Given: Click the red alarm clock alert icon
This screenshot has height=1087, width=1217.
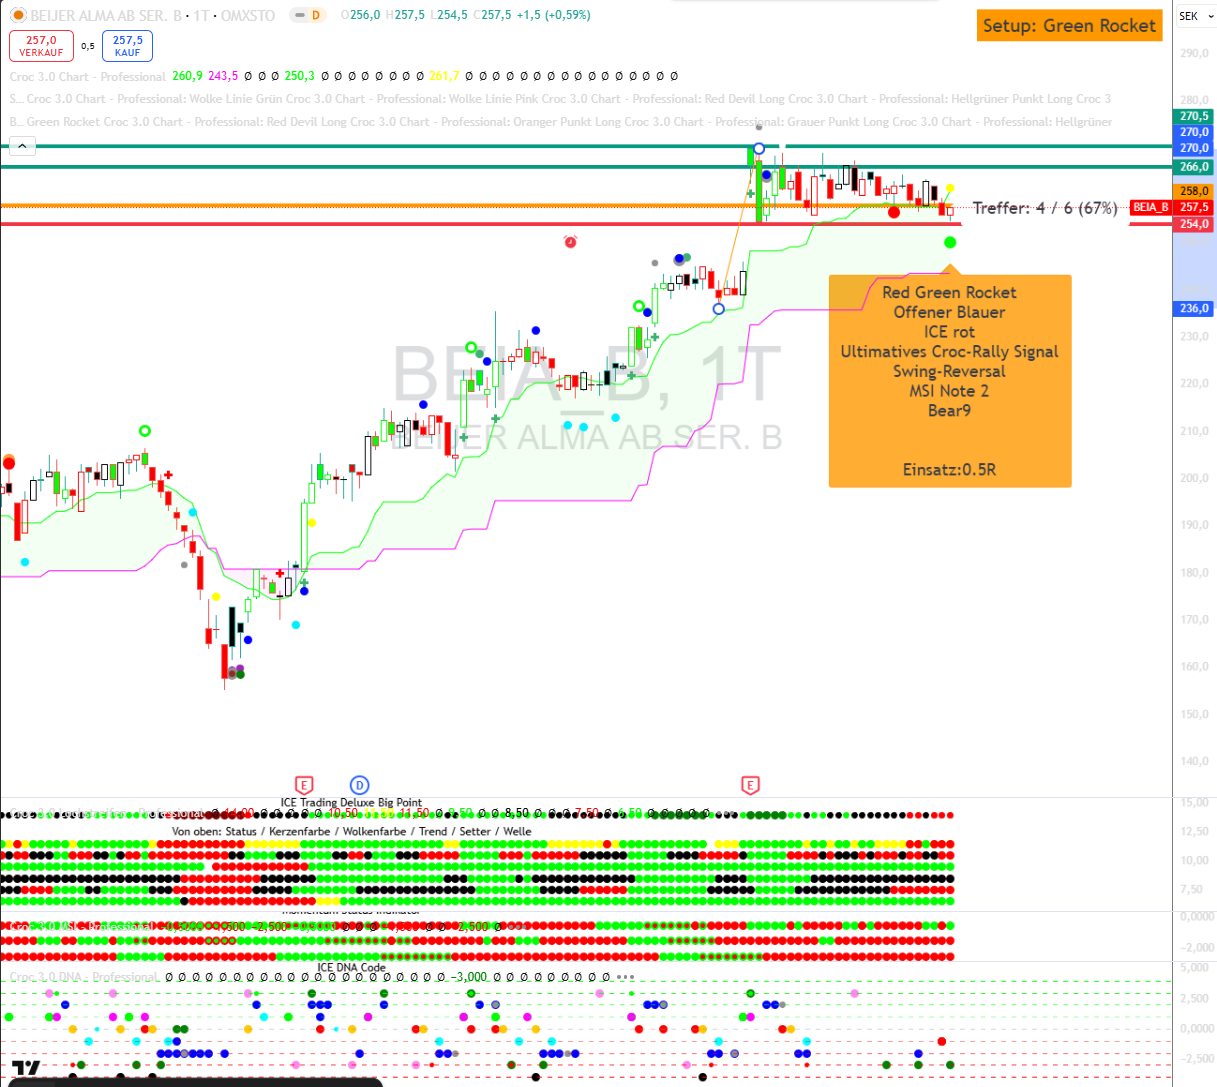Looking at the screenshot, I should (570, 242).
